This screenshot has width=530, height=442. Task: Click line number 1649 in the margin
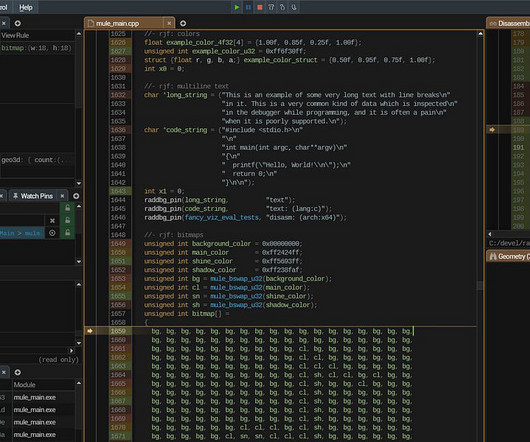click(x=118, y=244)
